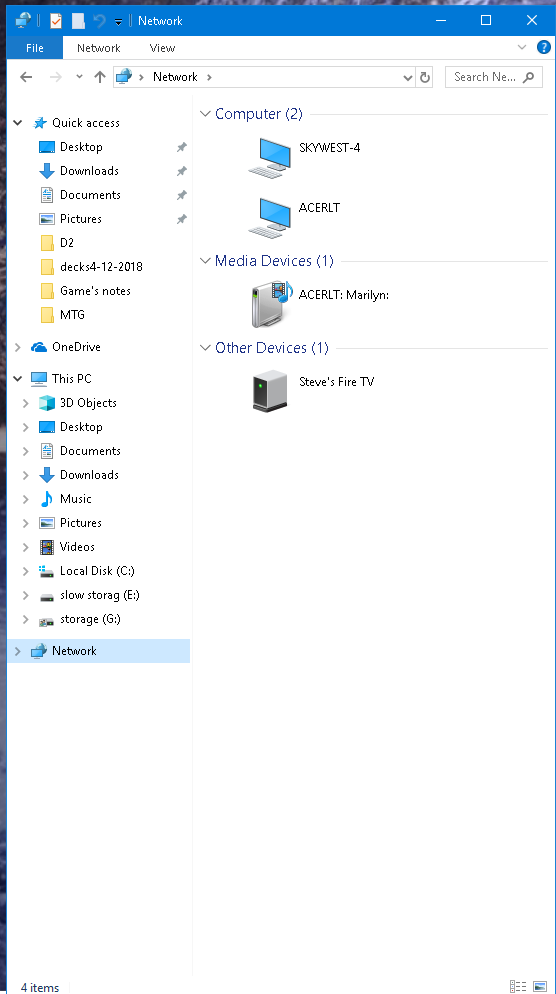Select Videos under This PC
556x994 pixels.
tap(77, 547)
